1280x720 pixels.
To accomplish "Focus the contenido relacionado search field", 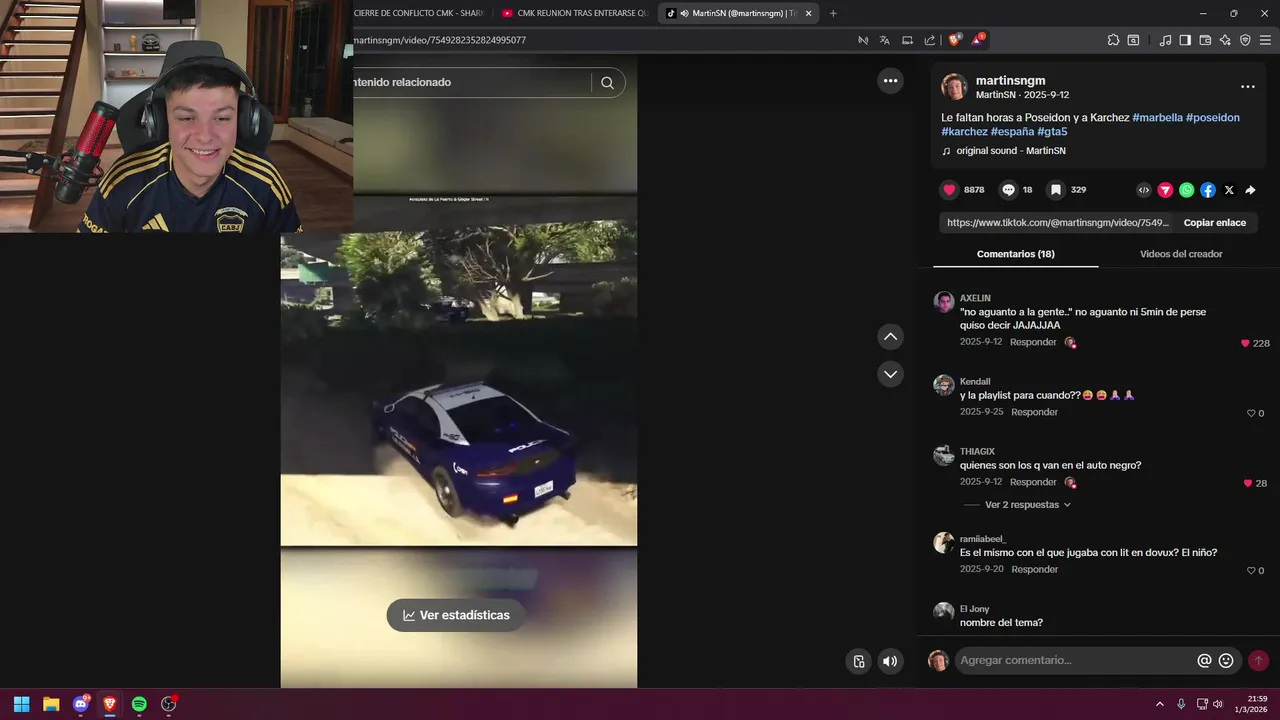I will click(x=470, y=83).
